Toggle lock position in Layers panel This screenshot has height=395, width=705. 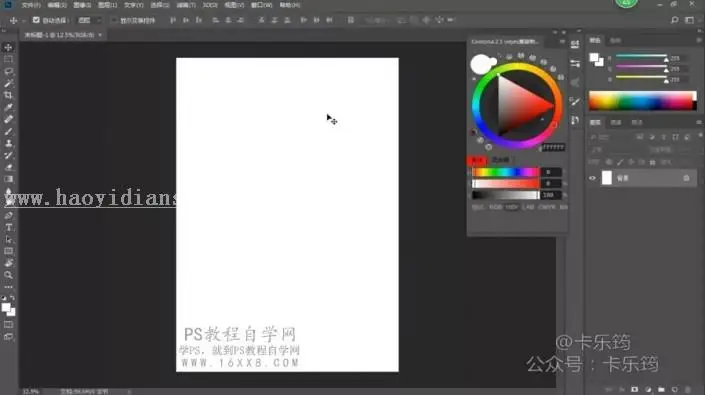pos(631,162)
